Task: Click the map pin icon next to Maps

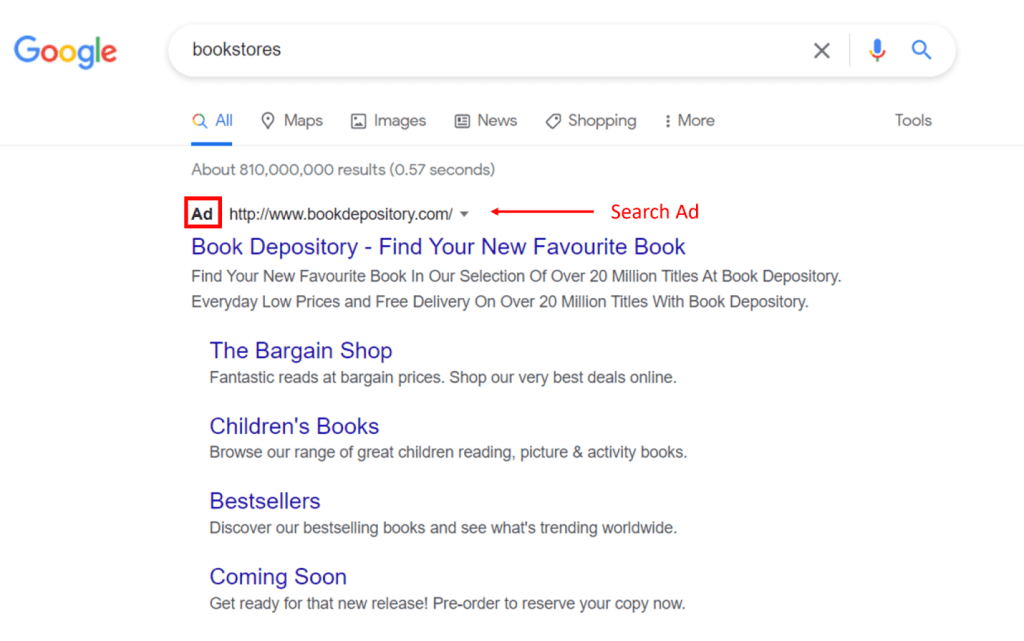Action: (268, 120)
